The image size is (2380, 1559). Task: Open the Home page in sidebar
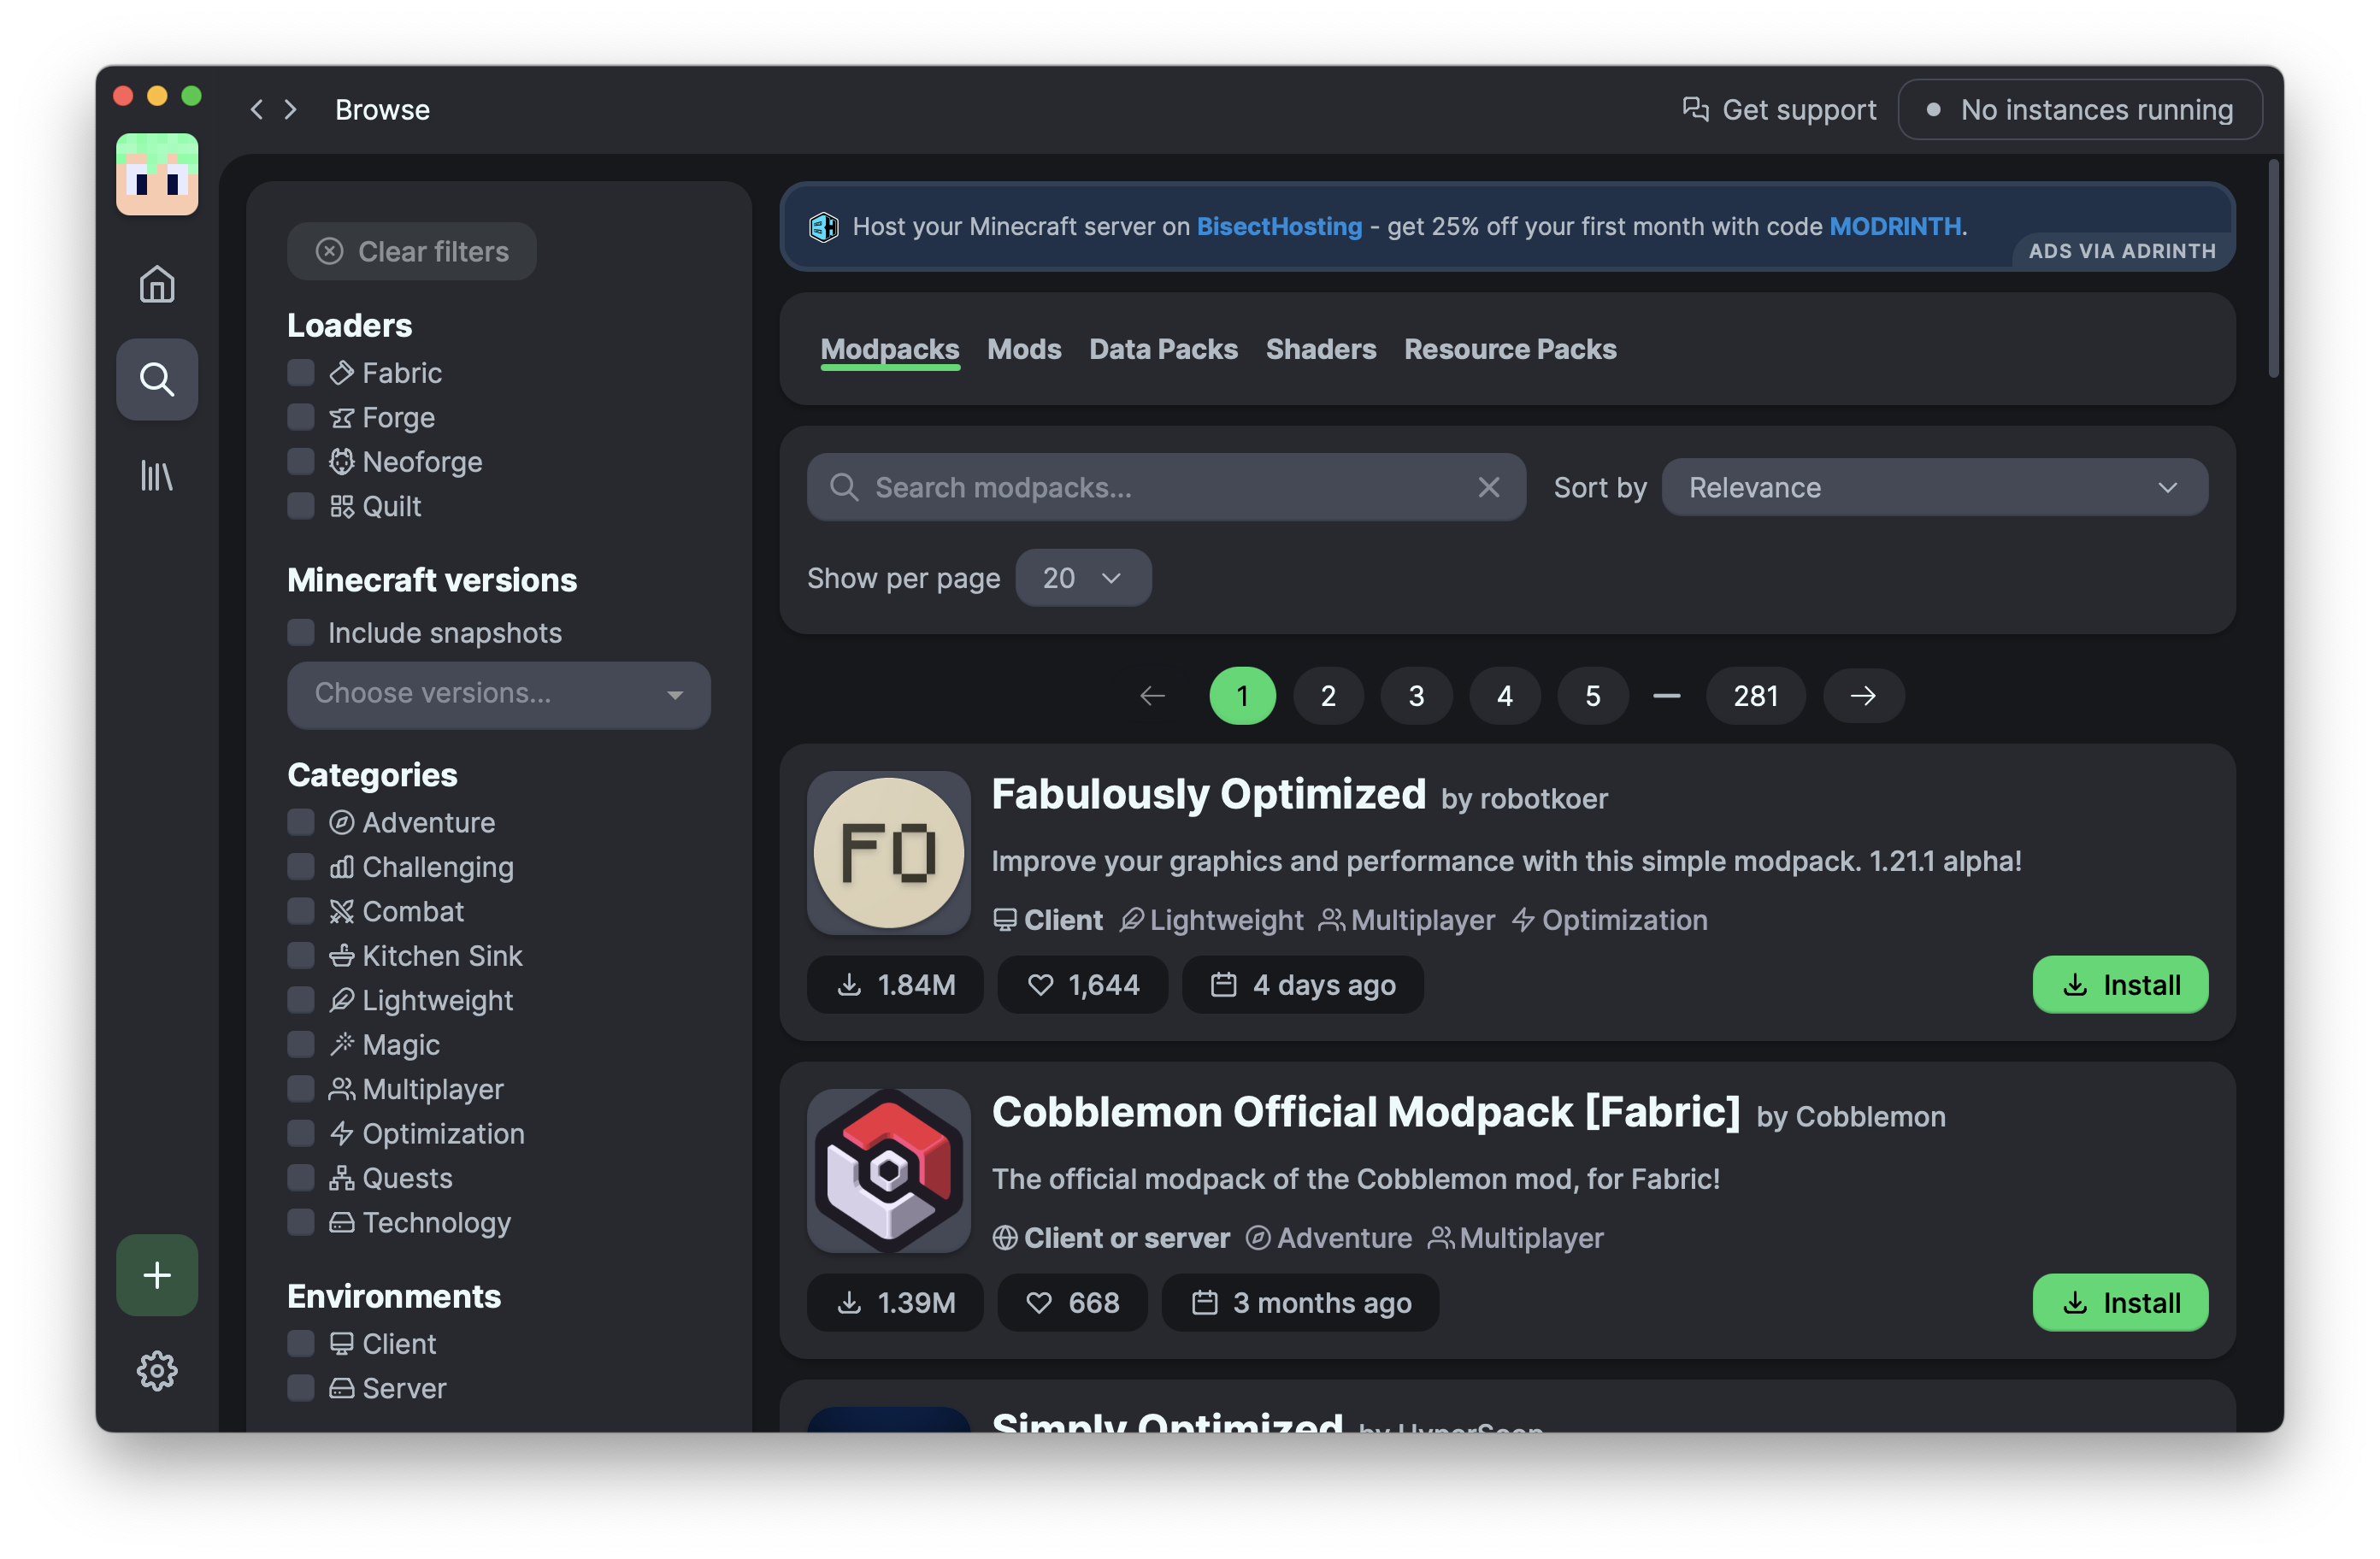(x=157, y=284)
